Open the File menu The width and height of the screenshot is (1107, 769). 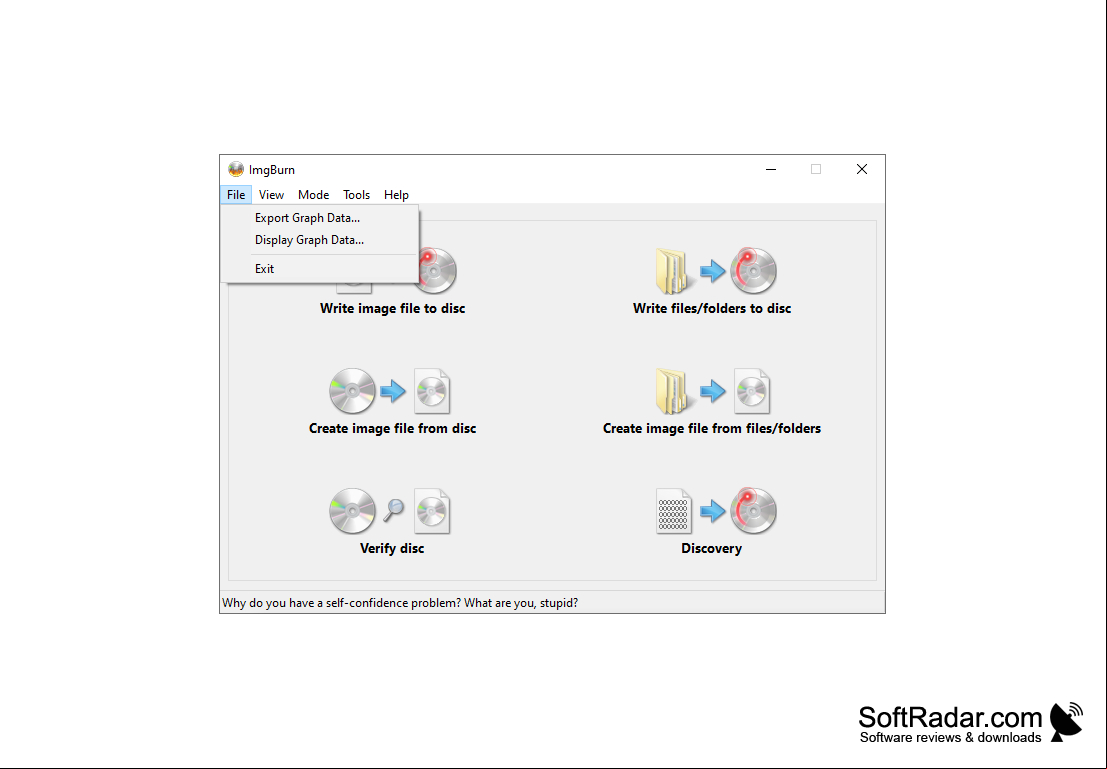236,195
